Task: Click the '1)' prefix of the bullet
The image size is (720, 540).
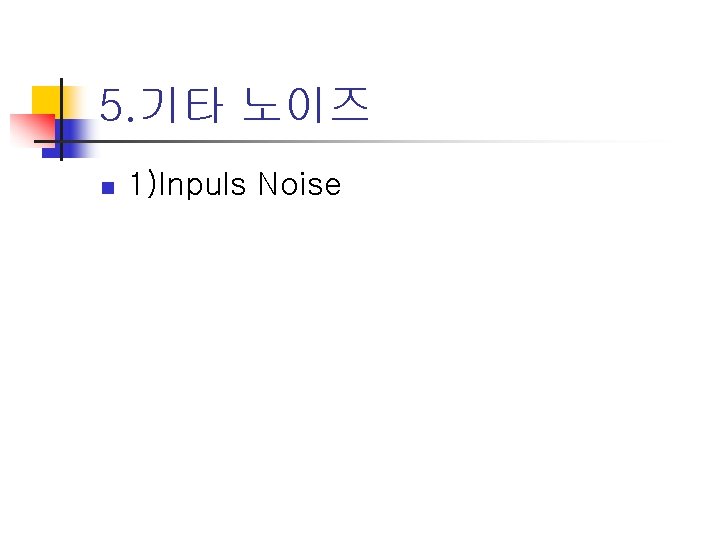Action: coord(143,185)
